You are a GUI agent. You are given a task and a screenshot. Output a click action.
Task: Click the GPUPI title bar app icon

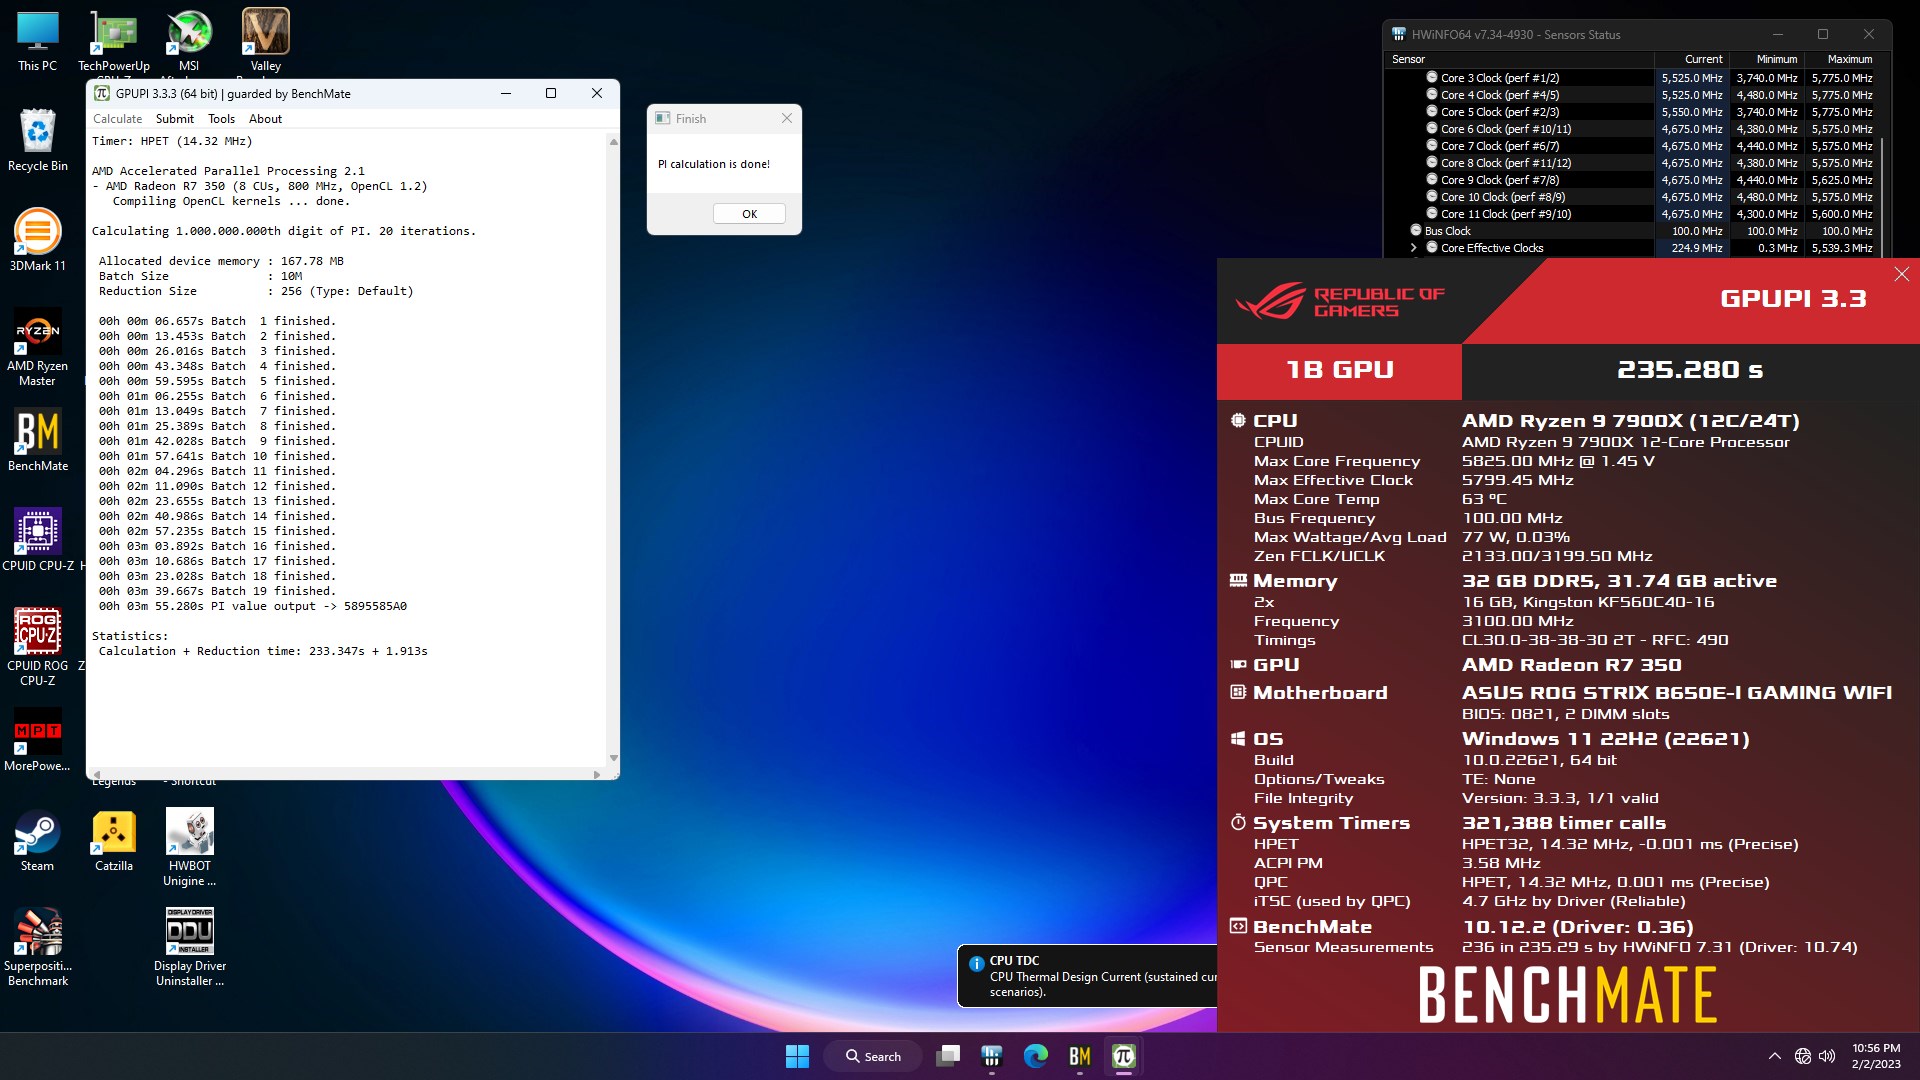102,93
